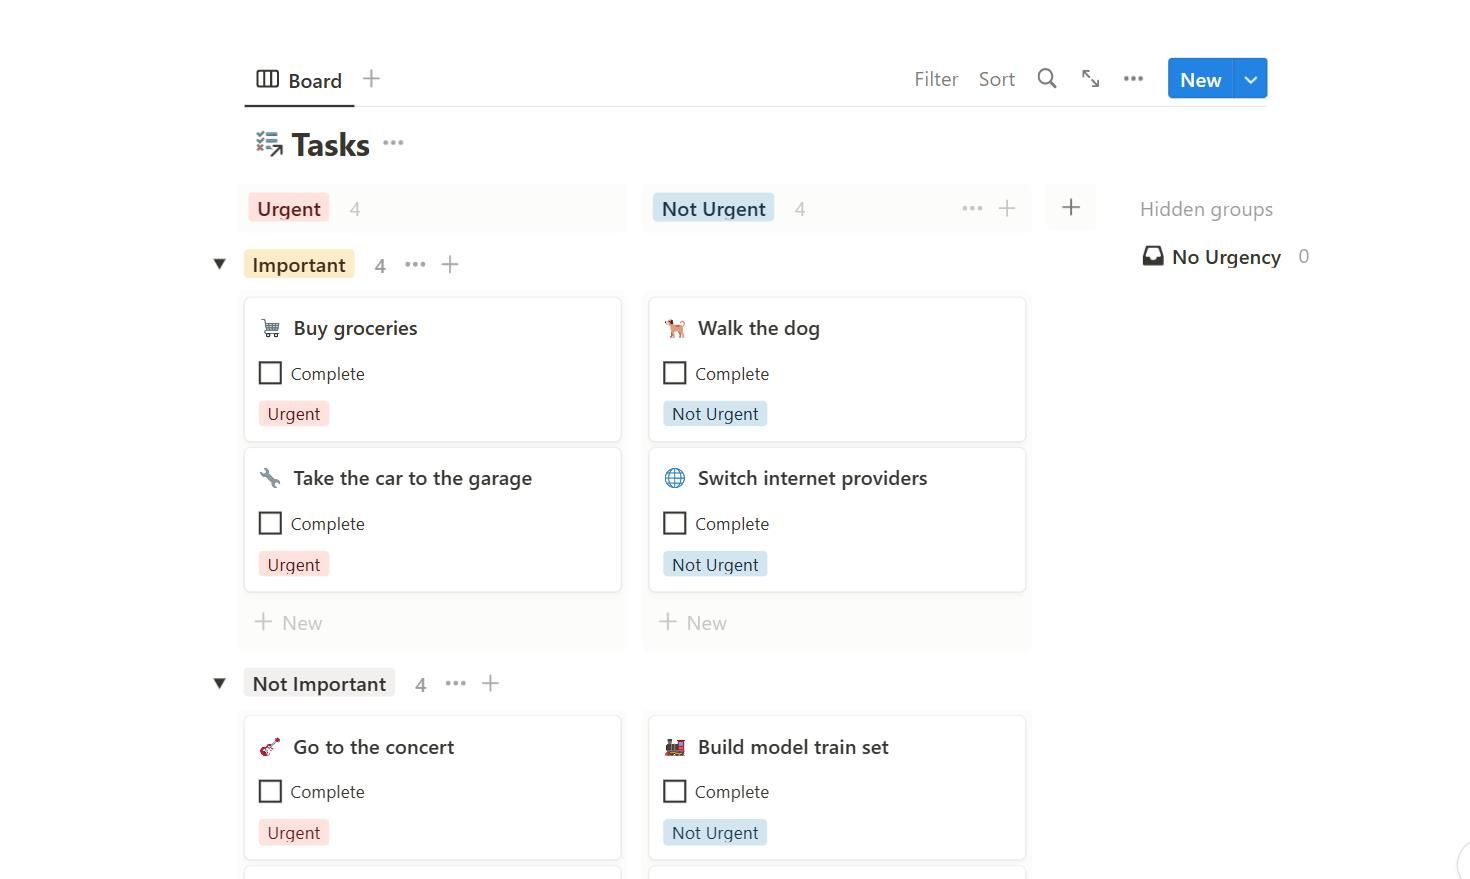Click the Sort option
The width and height of the screenshot is (1470, 879).
click(996, 79)
